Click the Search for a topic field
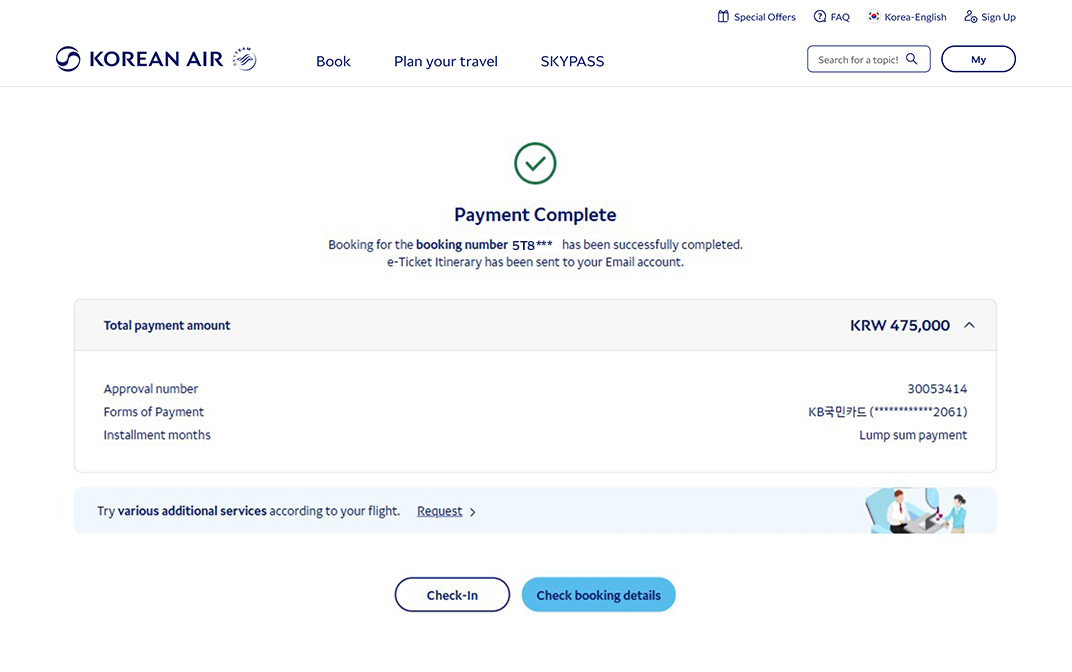Screen dimensions: 1072x672 point(860,59)
